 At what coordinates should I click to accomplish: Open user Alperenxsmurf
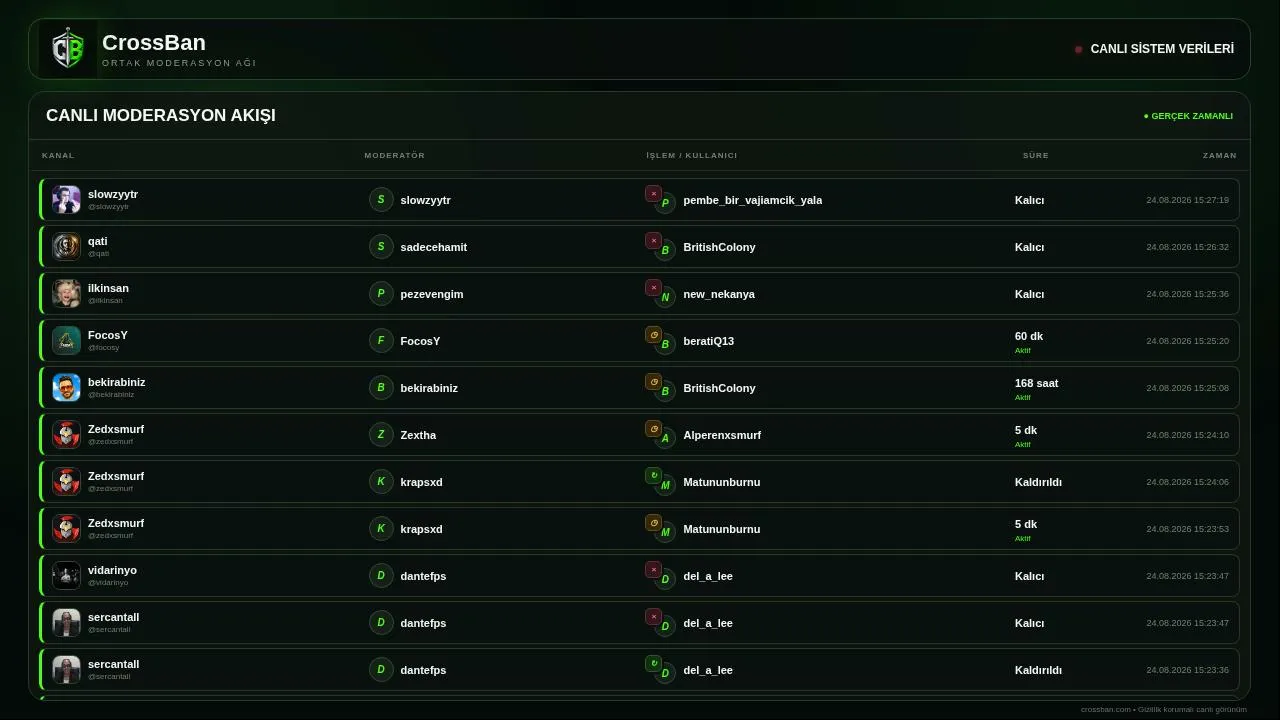(722, 435)
